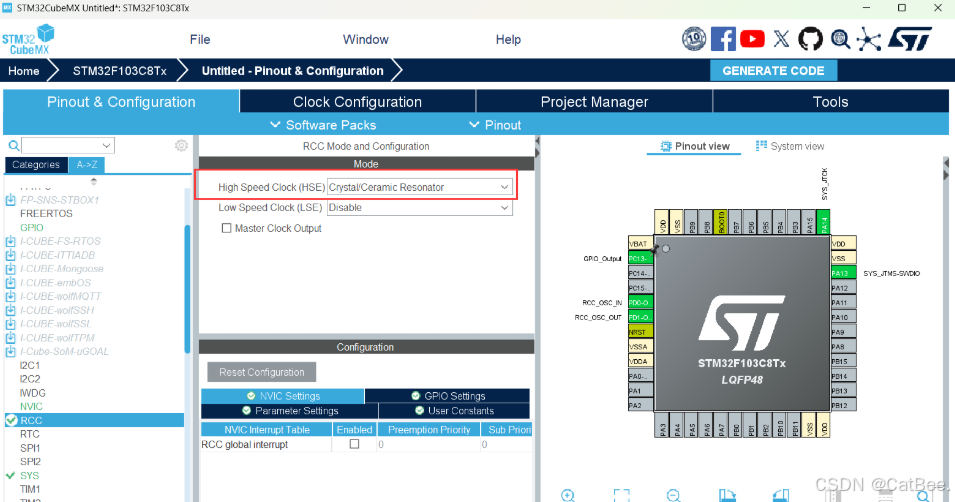Open the NVIC Settings tab
The image size is (955, 502).
pos(283,396)
